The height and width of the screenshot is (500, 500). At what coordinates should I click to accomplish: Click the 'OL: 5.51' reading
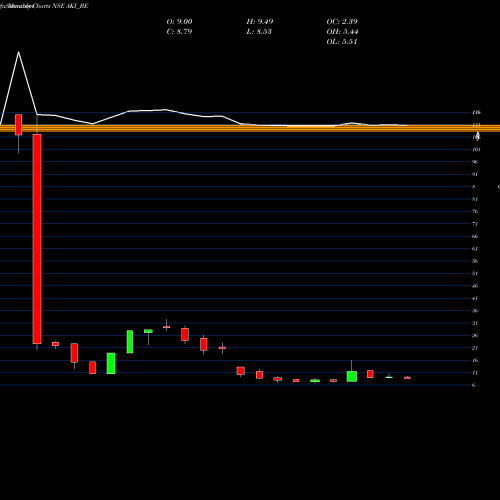(x=342, y=42)
